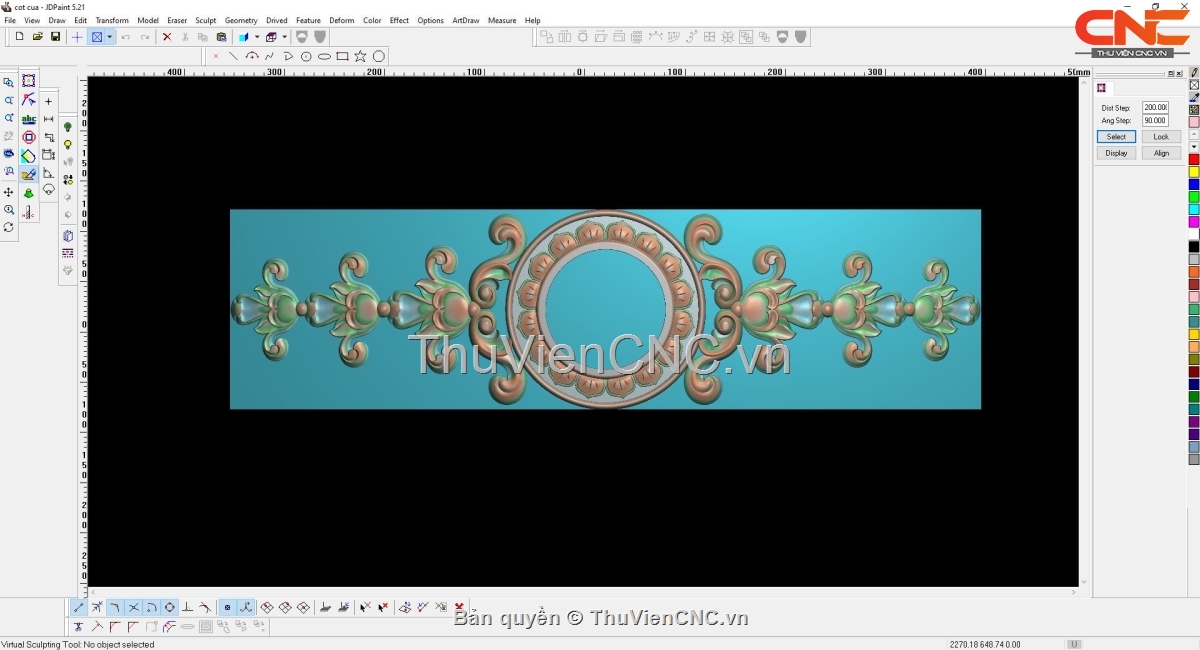Toggle the endpoint snap button in bottom toolbar
1200x650 pixels.
tap(79, 607)
